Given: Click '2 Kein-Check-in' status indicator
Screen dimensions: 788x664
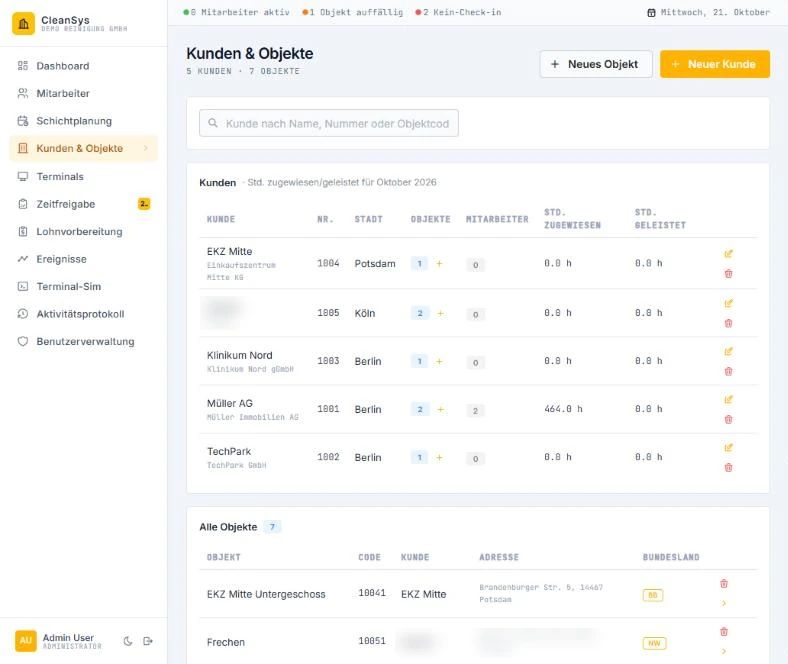Looking at the screenshot, I should coord(458,12).
